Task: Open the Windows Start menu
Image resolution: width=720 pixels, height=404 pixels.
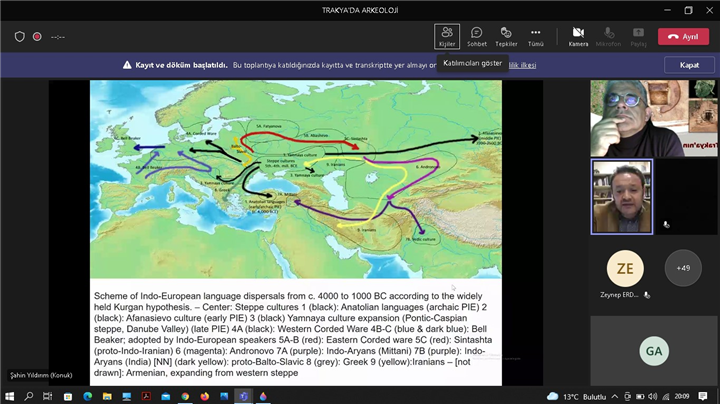Action: pos(9,396)
